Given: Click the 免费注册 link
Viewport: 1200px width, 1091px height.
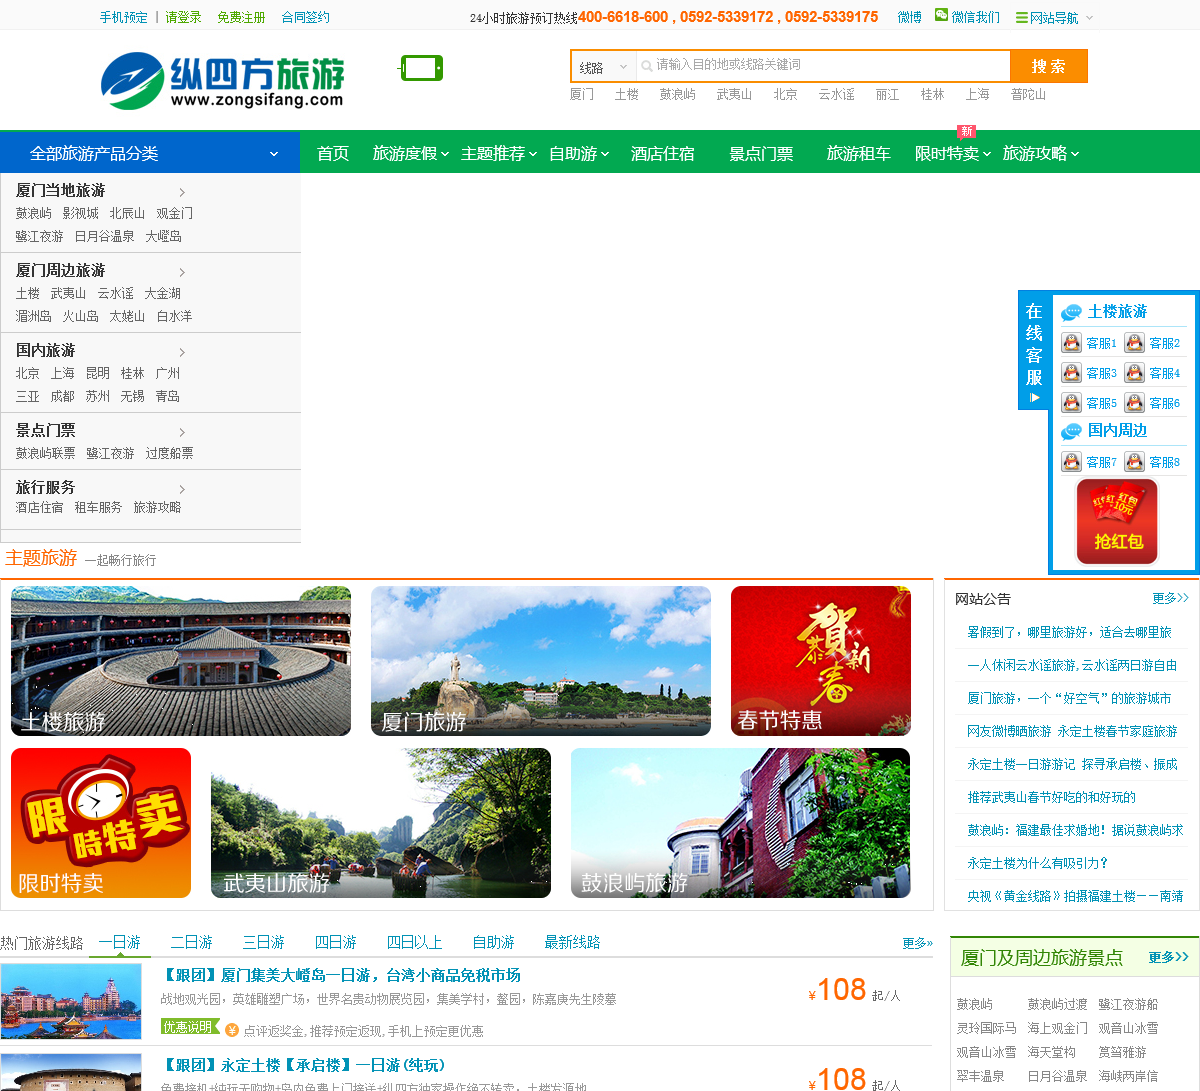Looking at the screenshot, I should pyautogui.click(x=241, y=17).
